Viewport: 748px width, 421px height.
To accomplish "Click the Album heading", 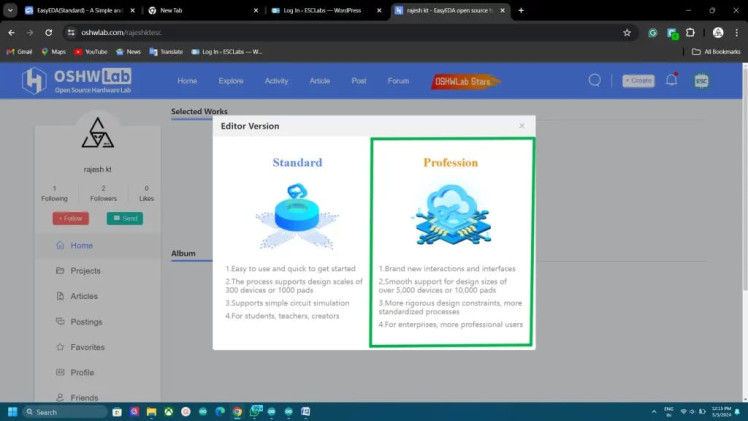I will pyautogui.click(x=183, y=253).
